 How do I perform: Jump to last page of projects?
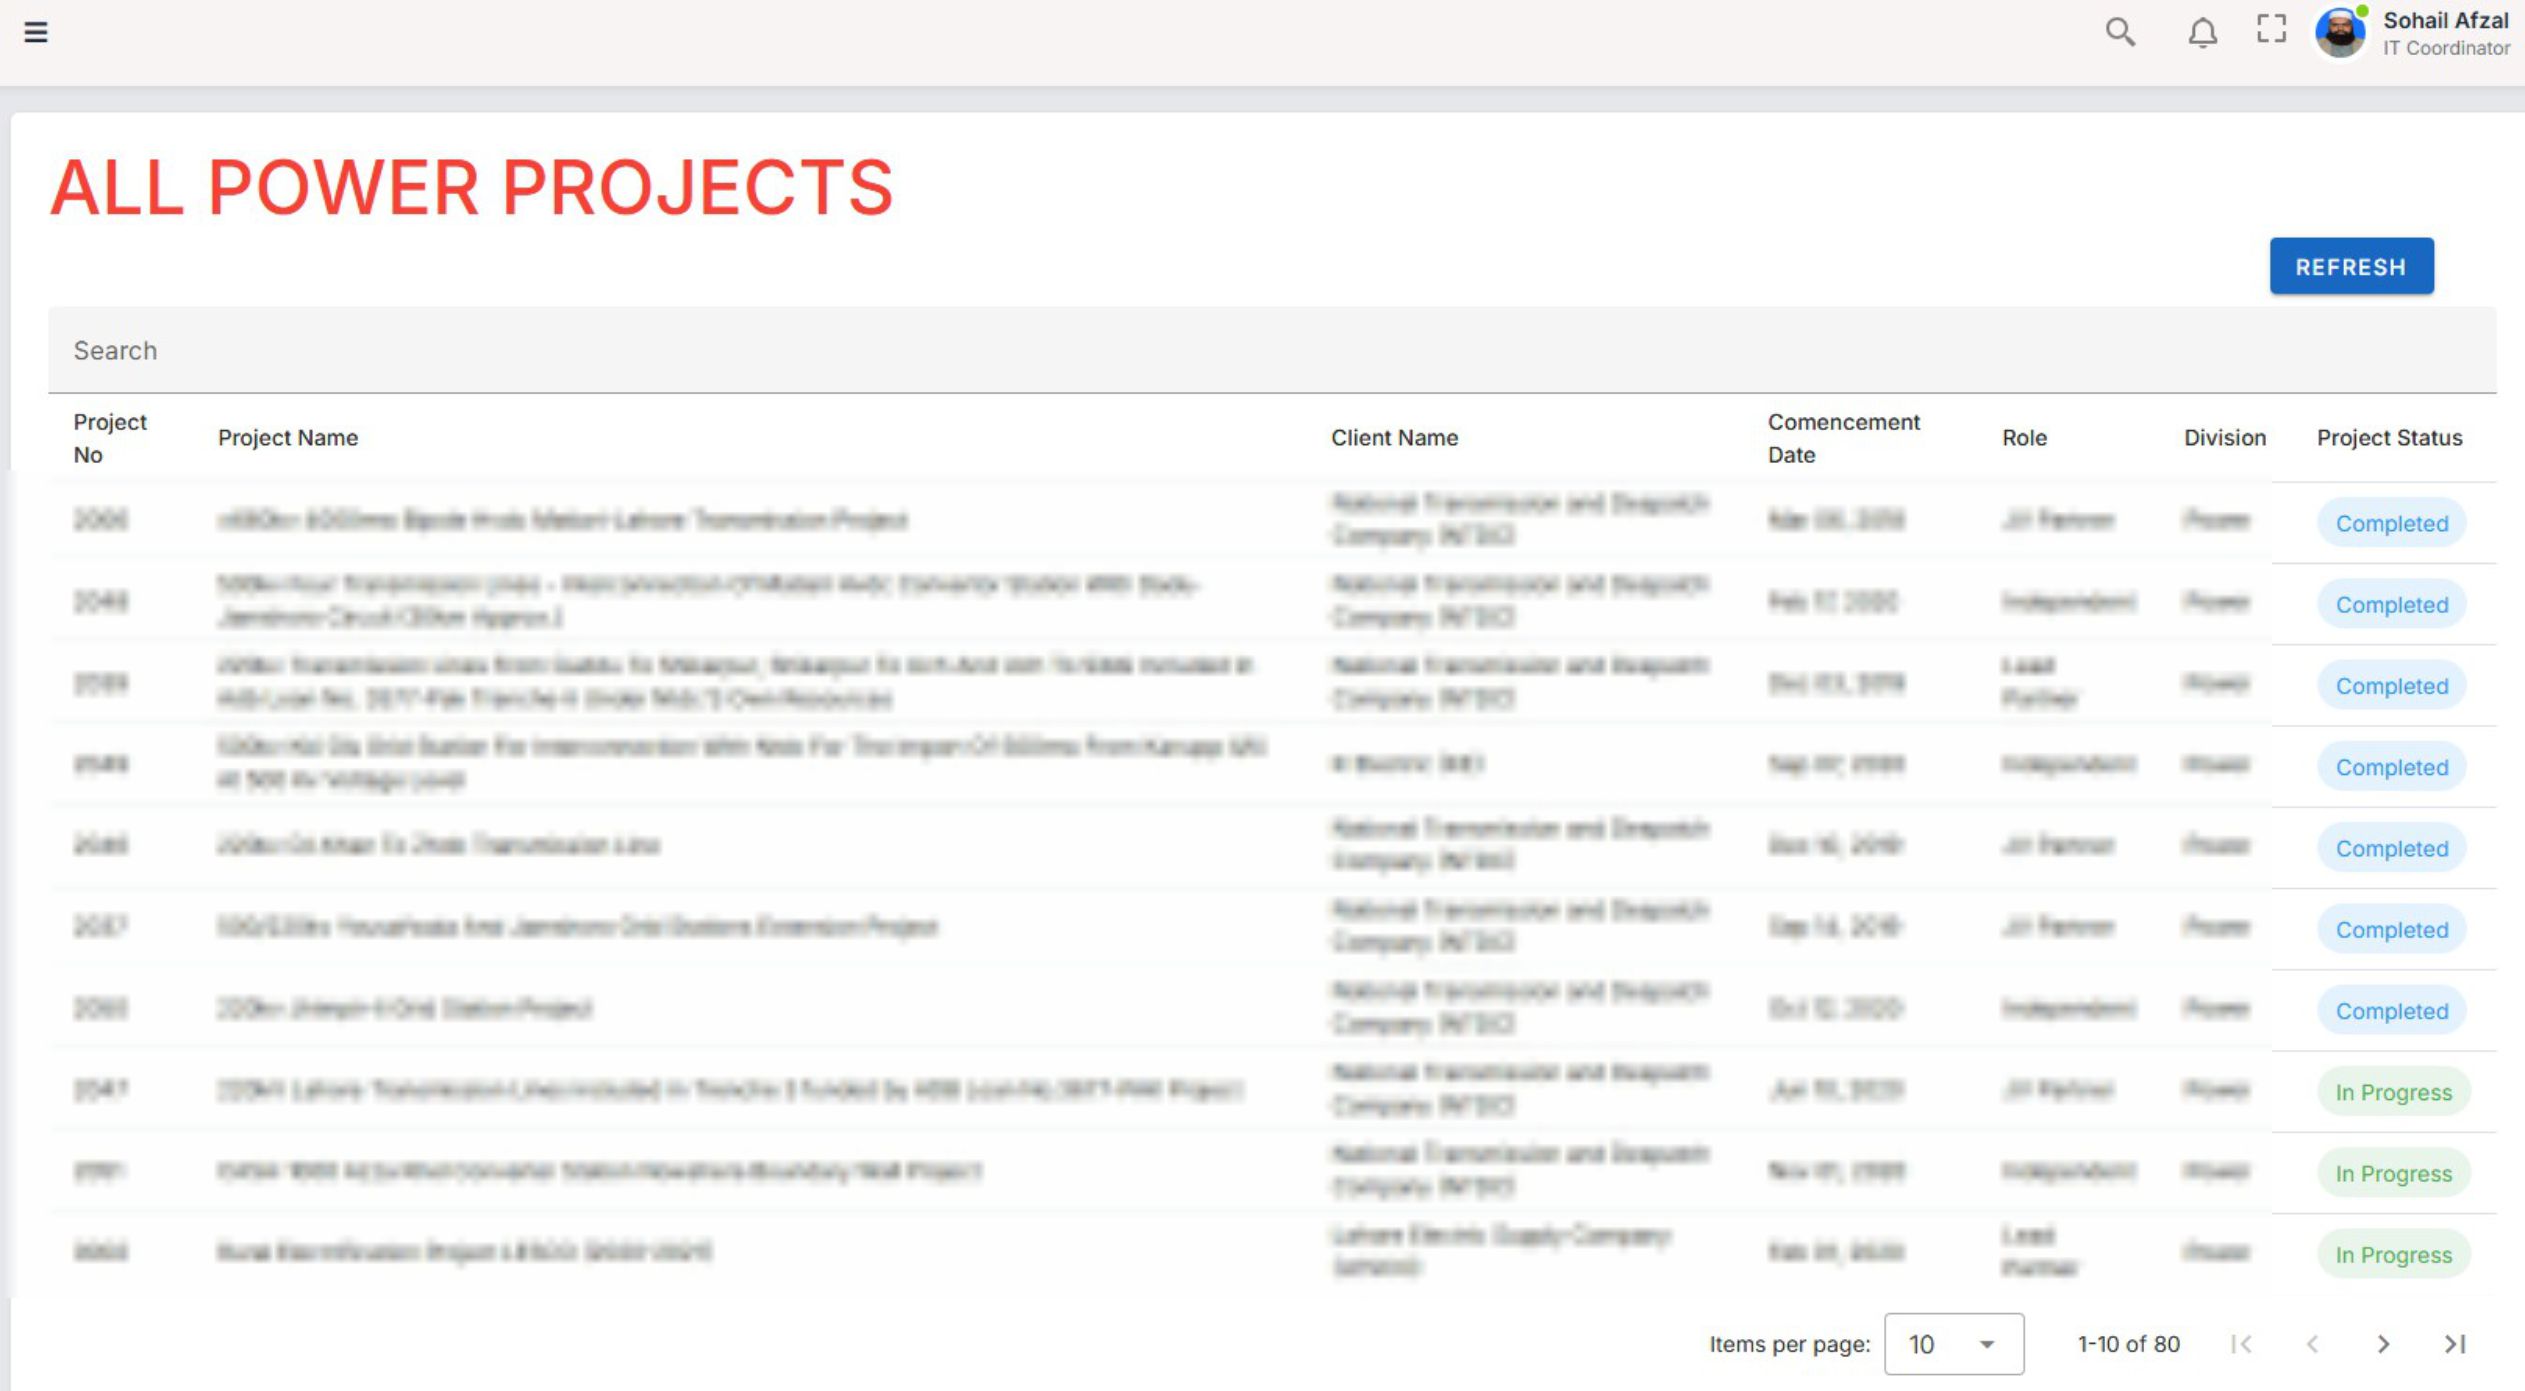point(2455,1344)
